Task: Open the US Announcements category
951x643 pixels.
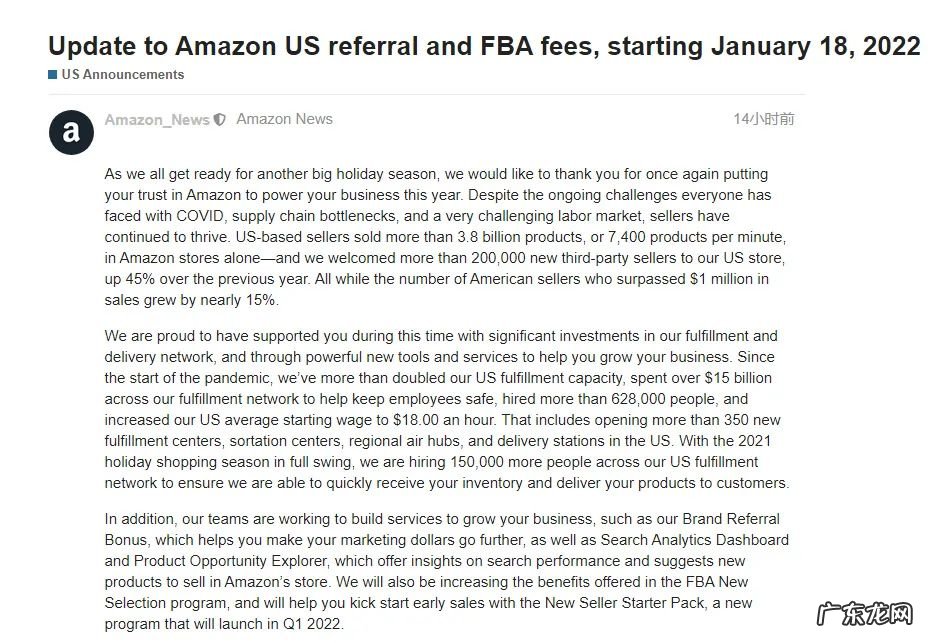Action: (x=122, y=74)
